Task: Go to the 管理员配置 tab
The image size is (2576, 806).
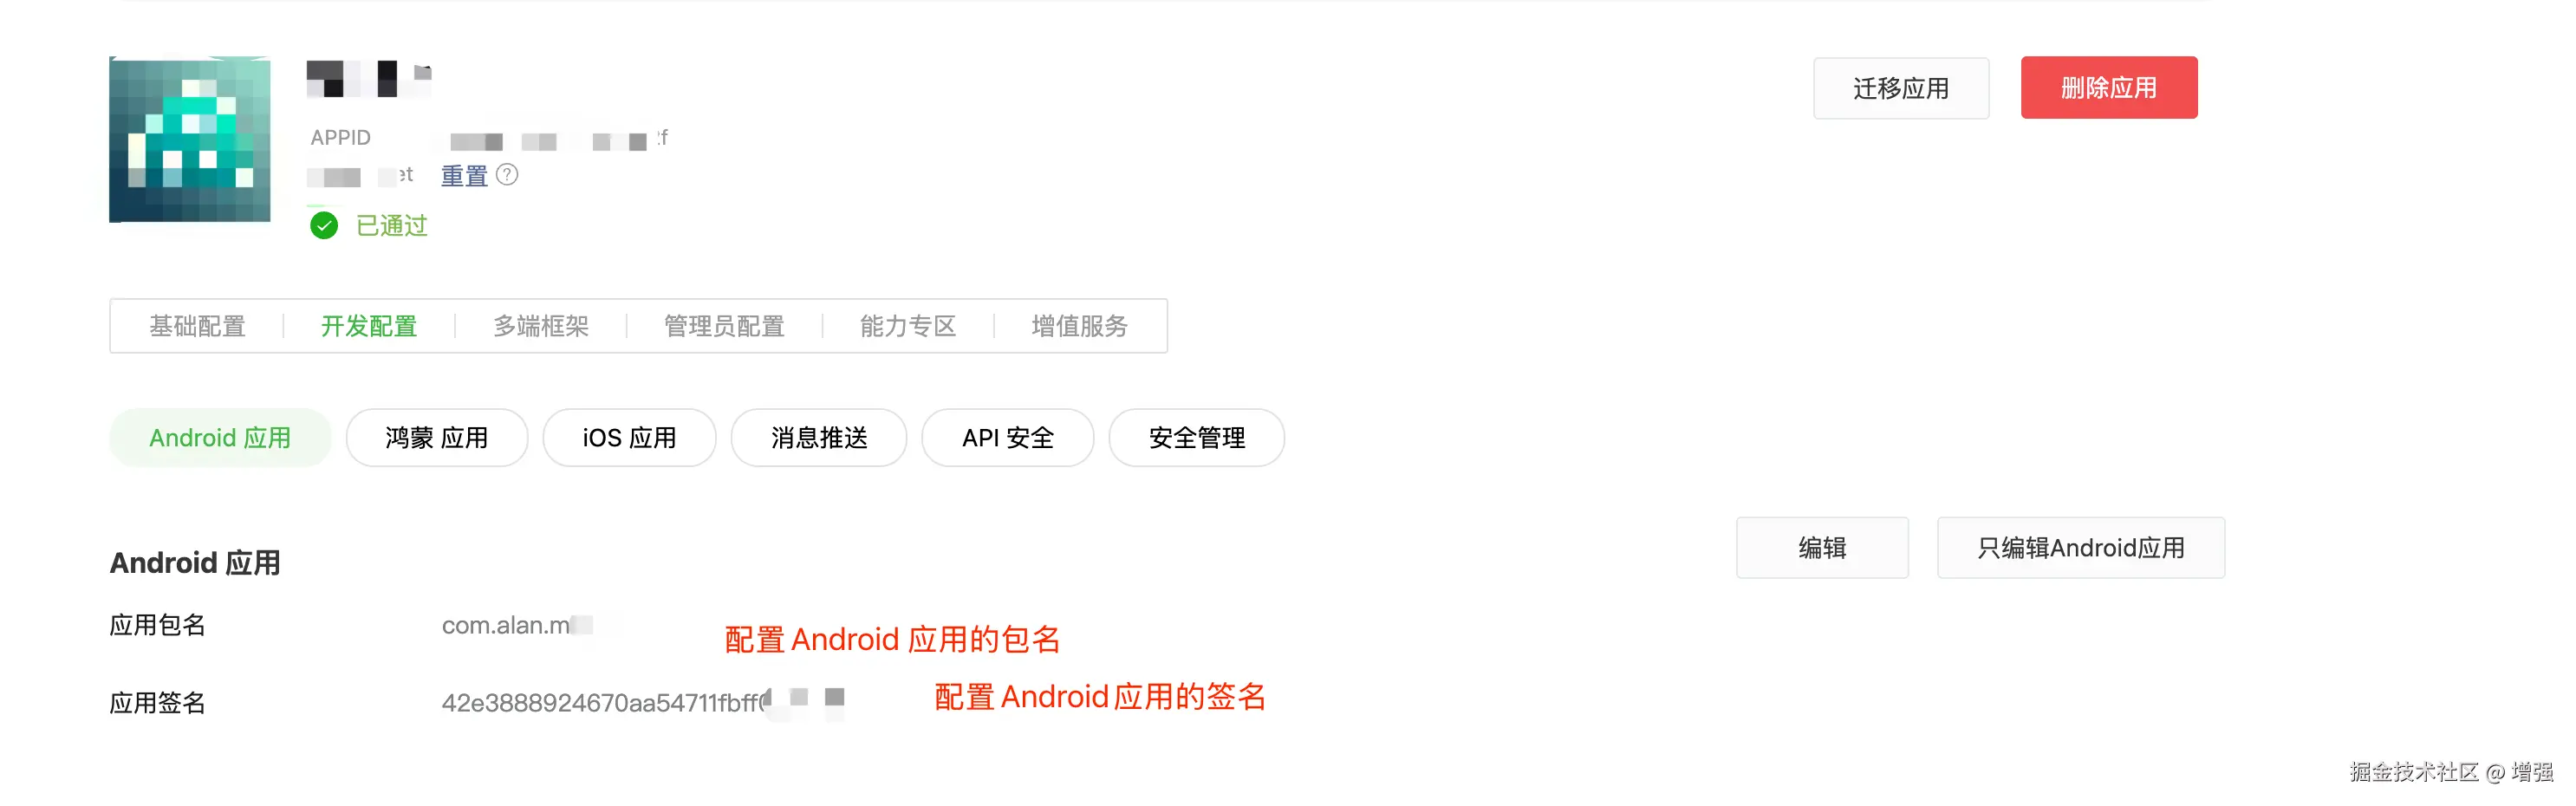Action: click(724, 326)
